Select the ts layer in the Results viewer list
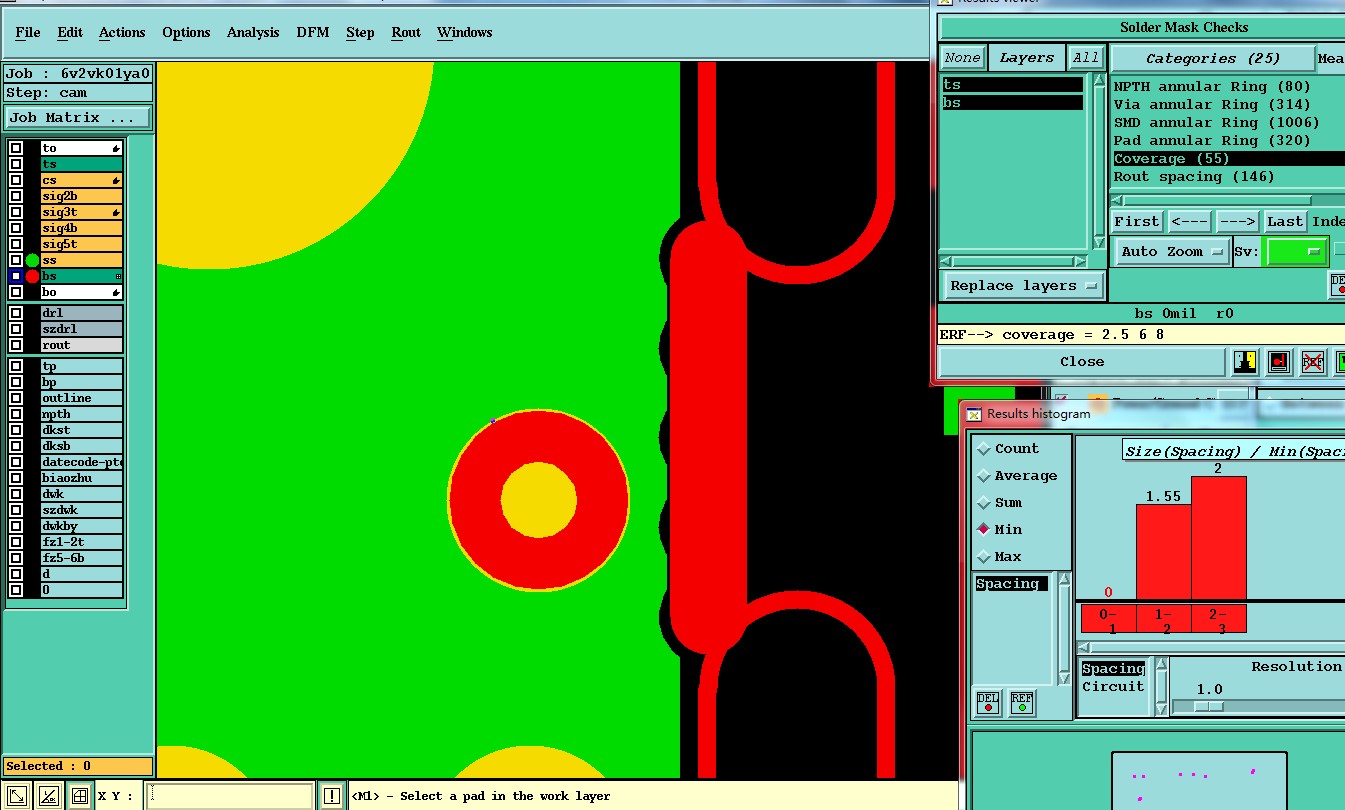 pyautogui.click(x=1013, y=85)
